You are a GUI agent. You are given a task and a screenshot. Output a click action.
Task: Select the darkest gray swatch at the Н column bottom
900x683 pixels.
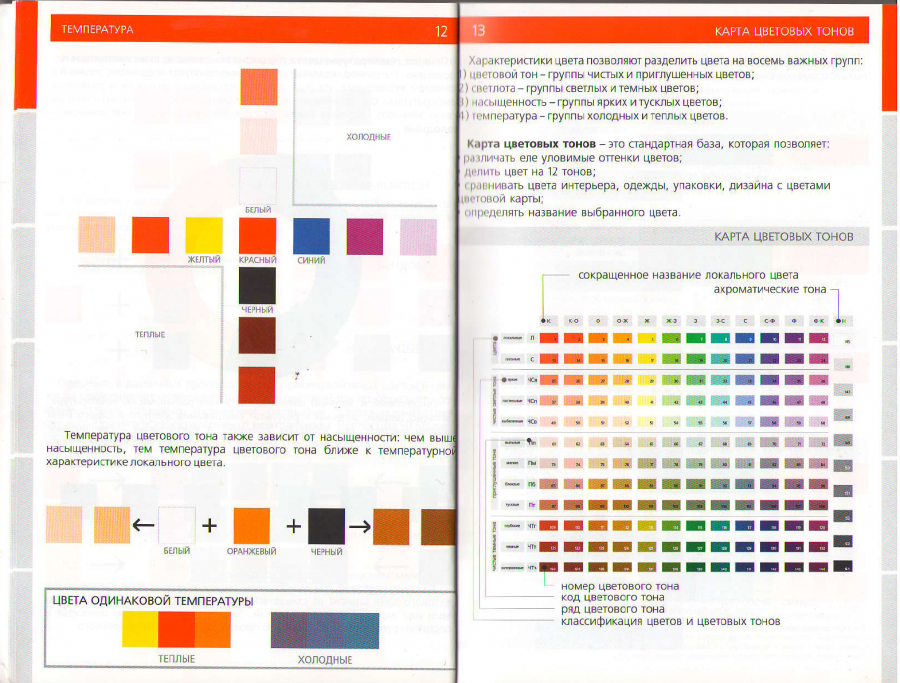[843, 566]
